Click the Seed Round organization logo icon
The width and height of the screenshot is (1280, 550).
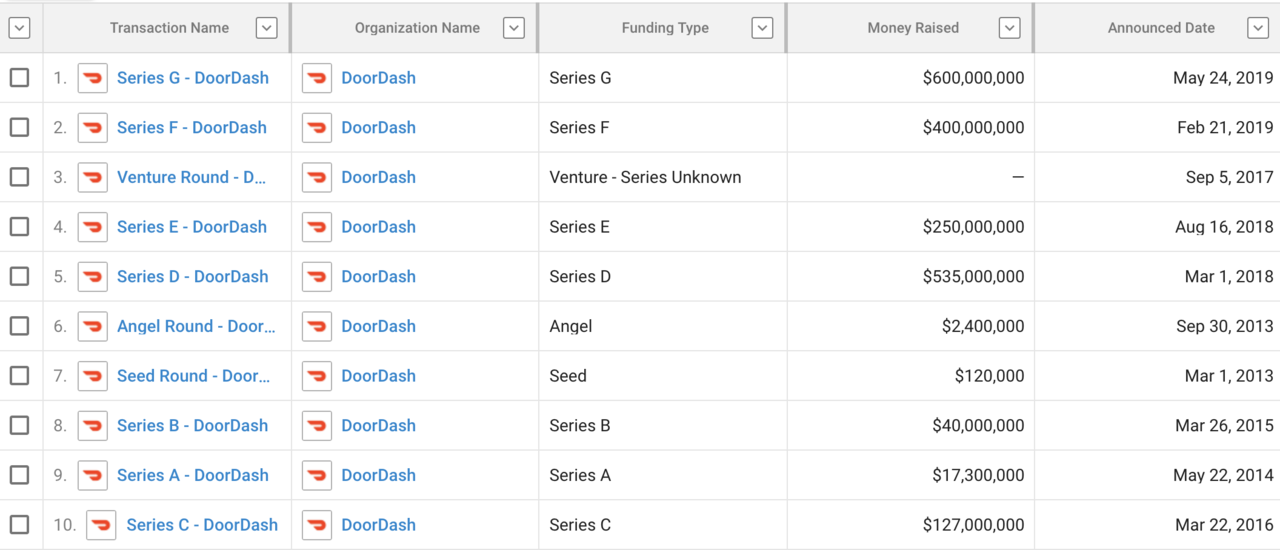coord(317,376)
